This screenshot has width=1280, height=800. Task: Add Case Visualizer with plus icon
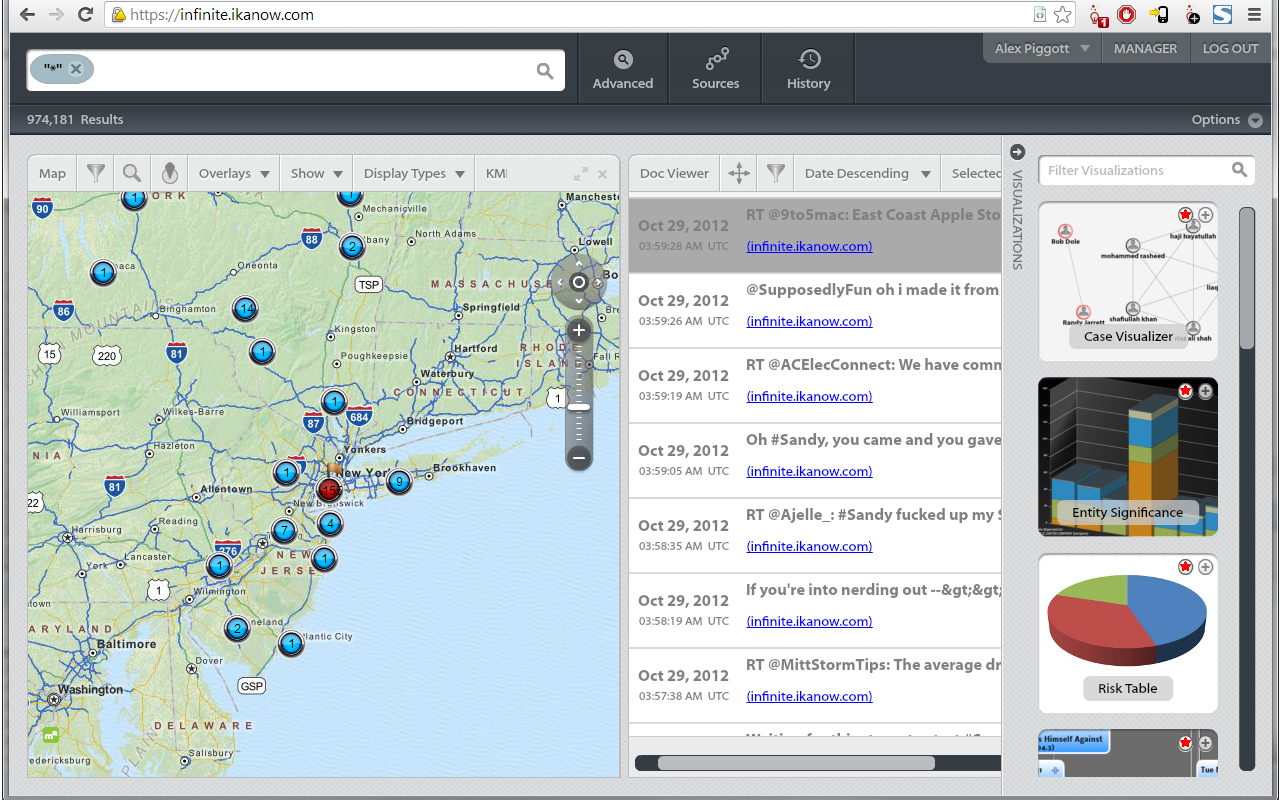click(1206, 215)
